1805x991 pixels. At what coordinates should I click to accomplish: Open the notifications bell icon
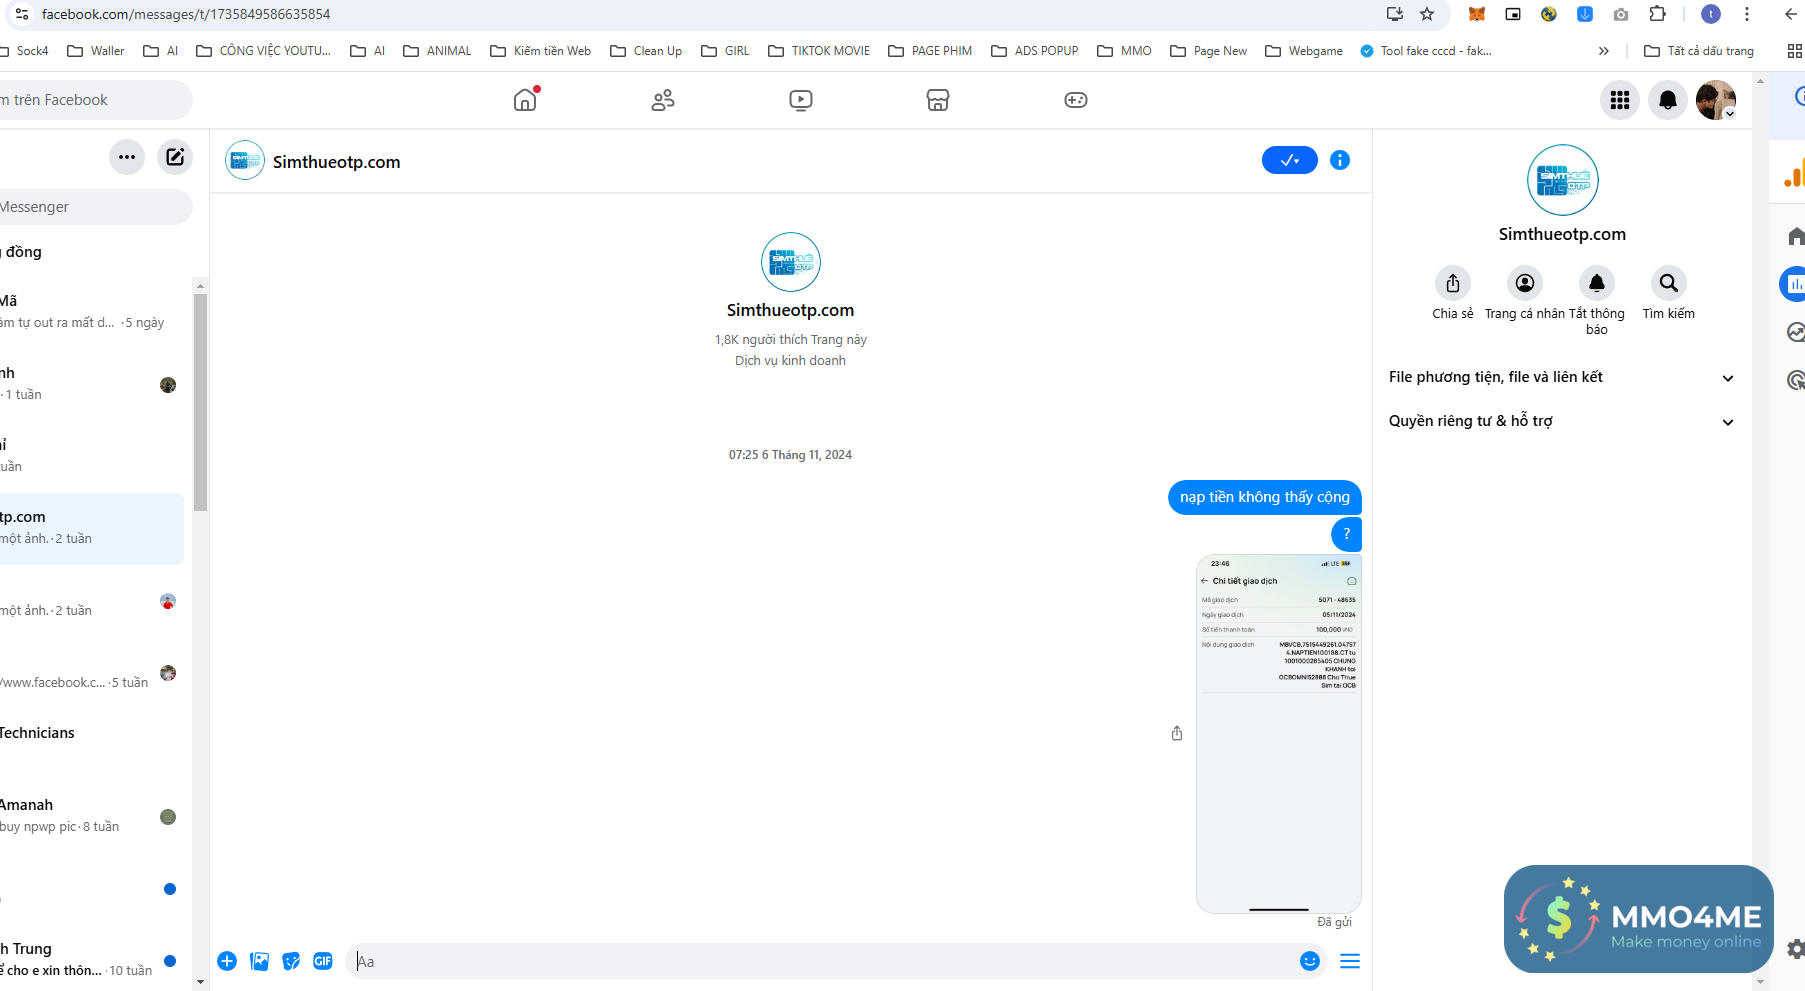pos(1668,100)
